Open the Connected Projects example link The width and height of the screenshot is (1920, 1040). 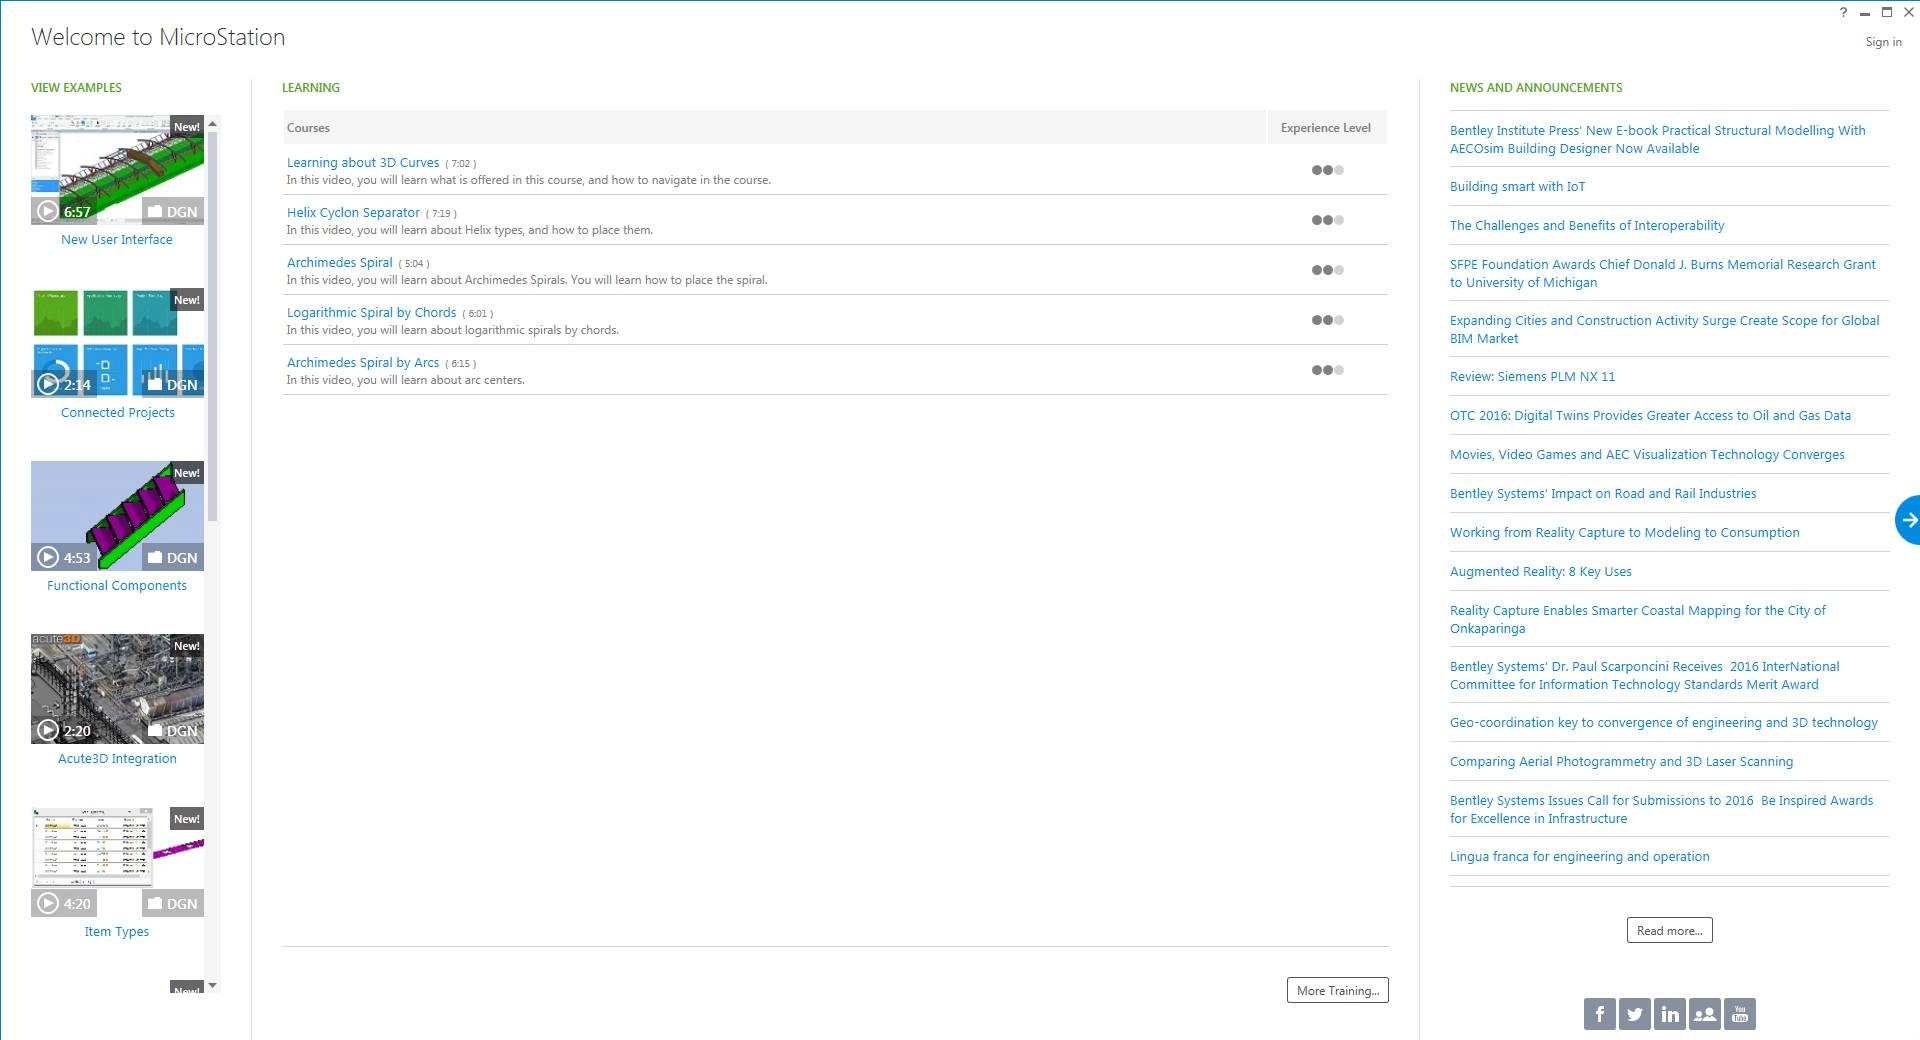click(118, 412)
